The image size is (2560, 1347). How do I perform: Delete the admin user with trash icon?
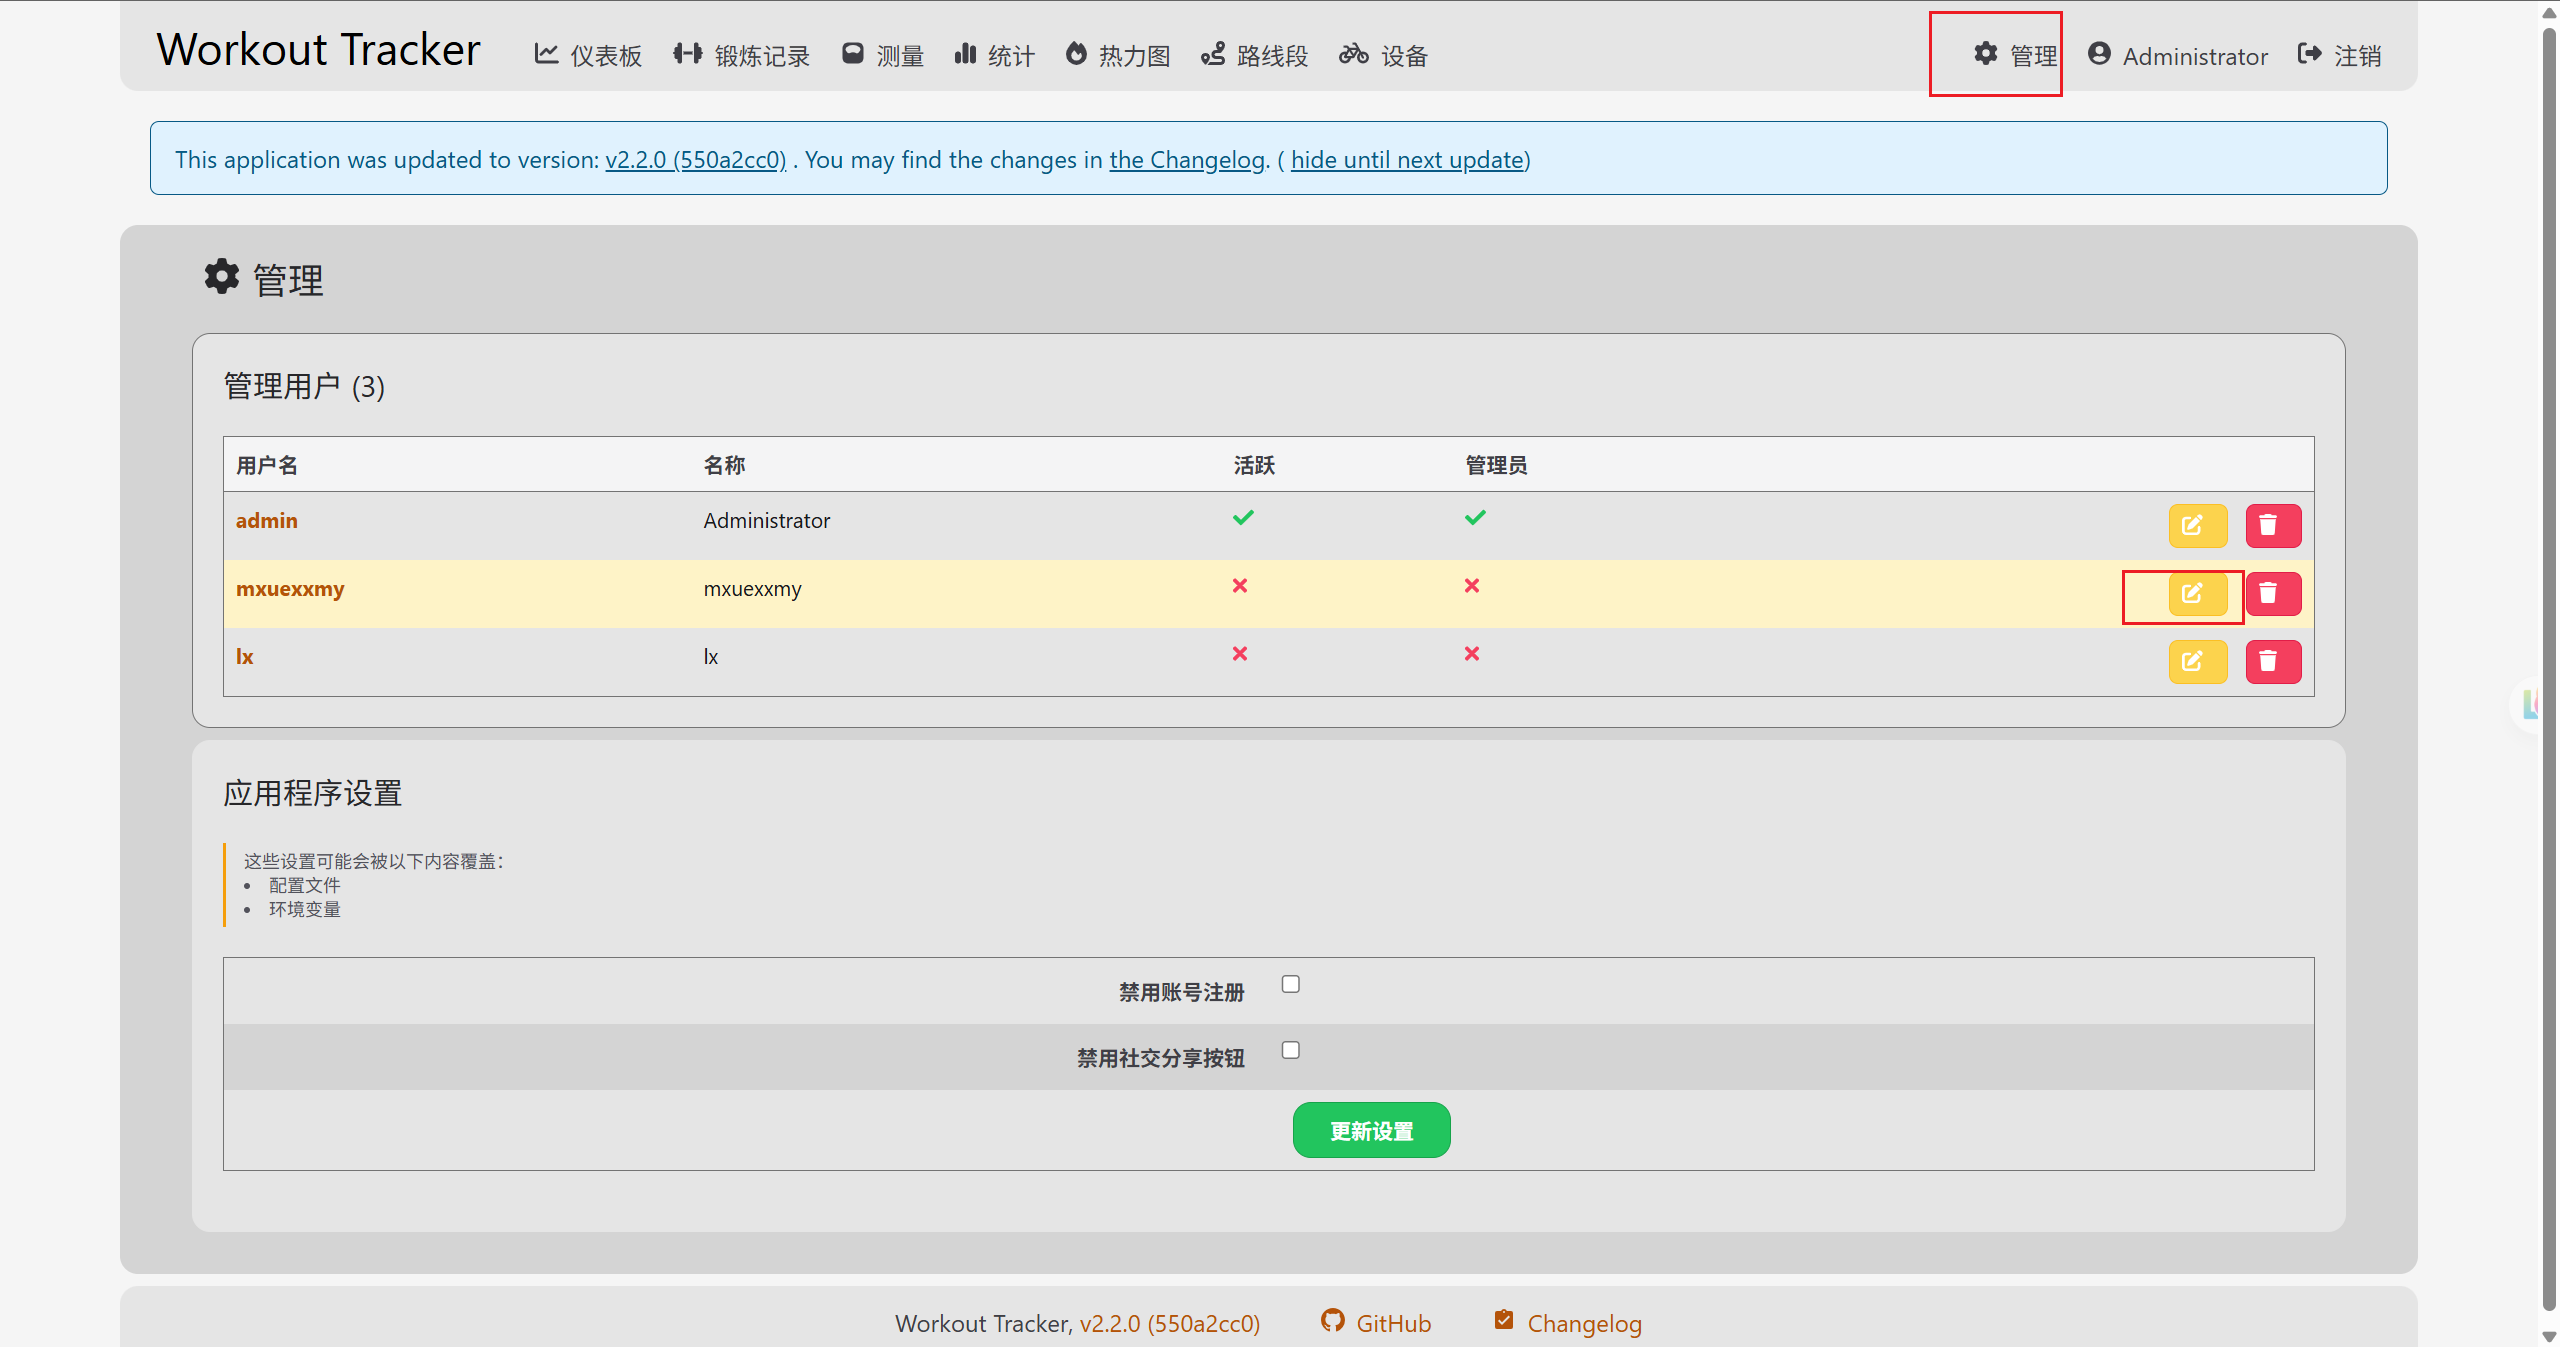(2273, 525)
